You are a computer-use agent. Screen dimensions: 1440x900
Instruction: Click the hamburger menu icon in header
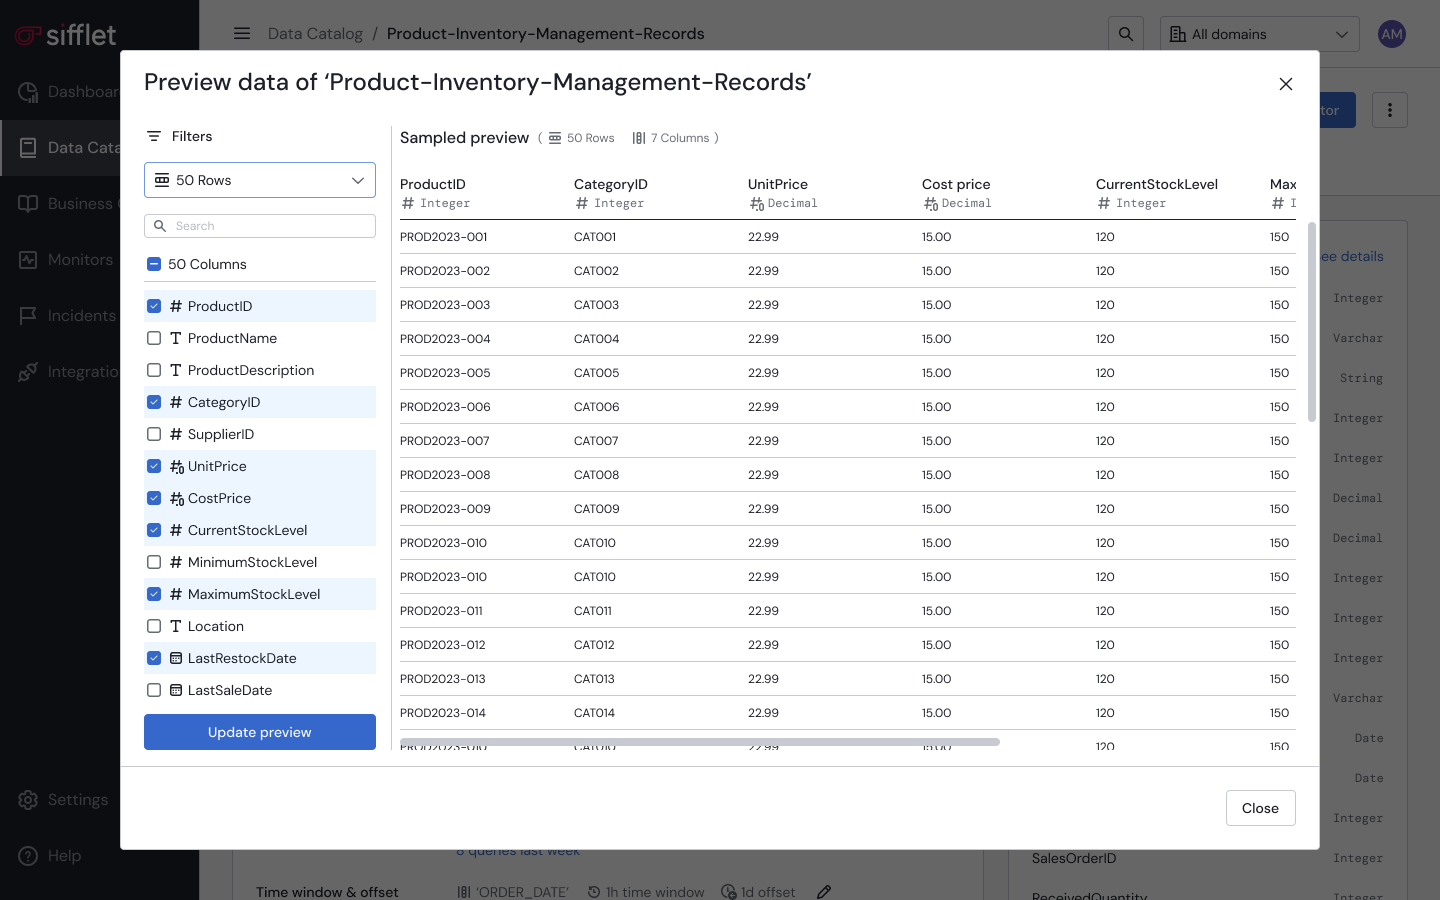(x=242, y=33)
